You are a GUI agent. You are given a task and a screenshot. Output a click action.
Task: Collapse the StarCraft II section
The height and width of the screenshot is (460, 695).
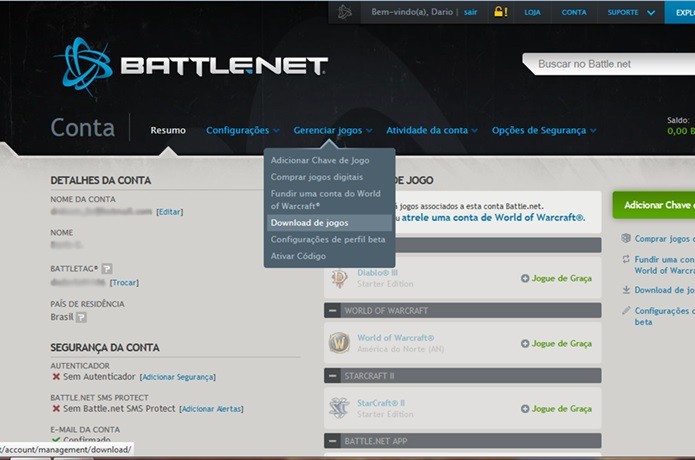click(x=332, y=376)
